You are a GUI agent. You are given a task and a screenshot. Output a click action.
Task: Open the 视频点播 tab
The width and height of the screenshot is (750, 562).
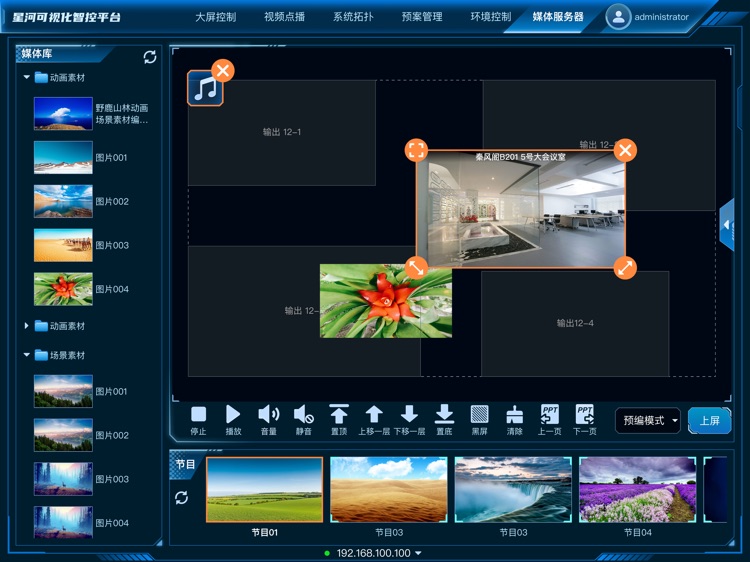284,17
